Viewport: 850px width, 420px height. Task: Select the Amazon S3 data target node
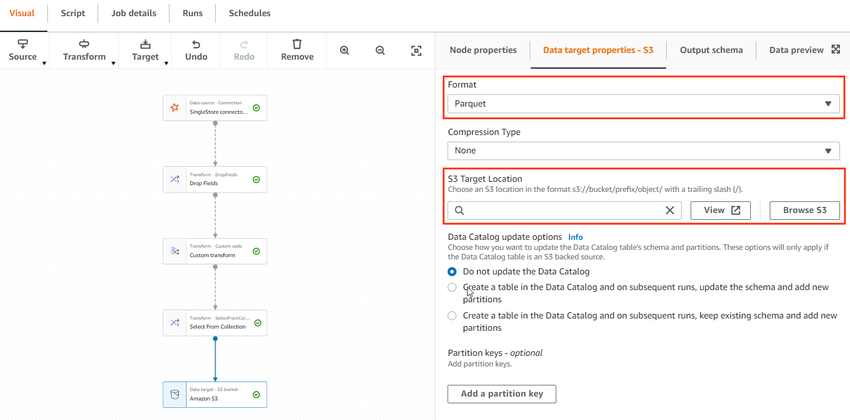[x=215, y=394]
